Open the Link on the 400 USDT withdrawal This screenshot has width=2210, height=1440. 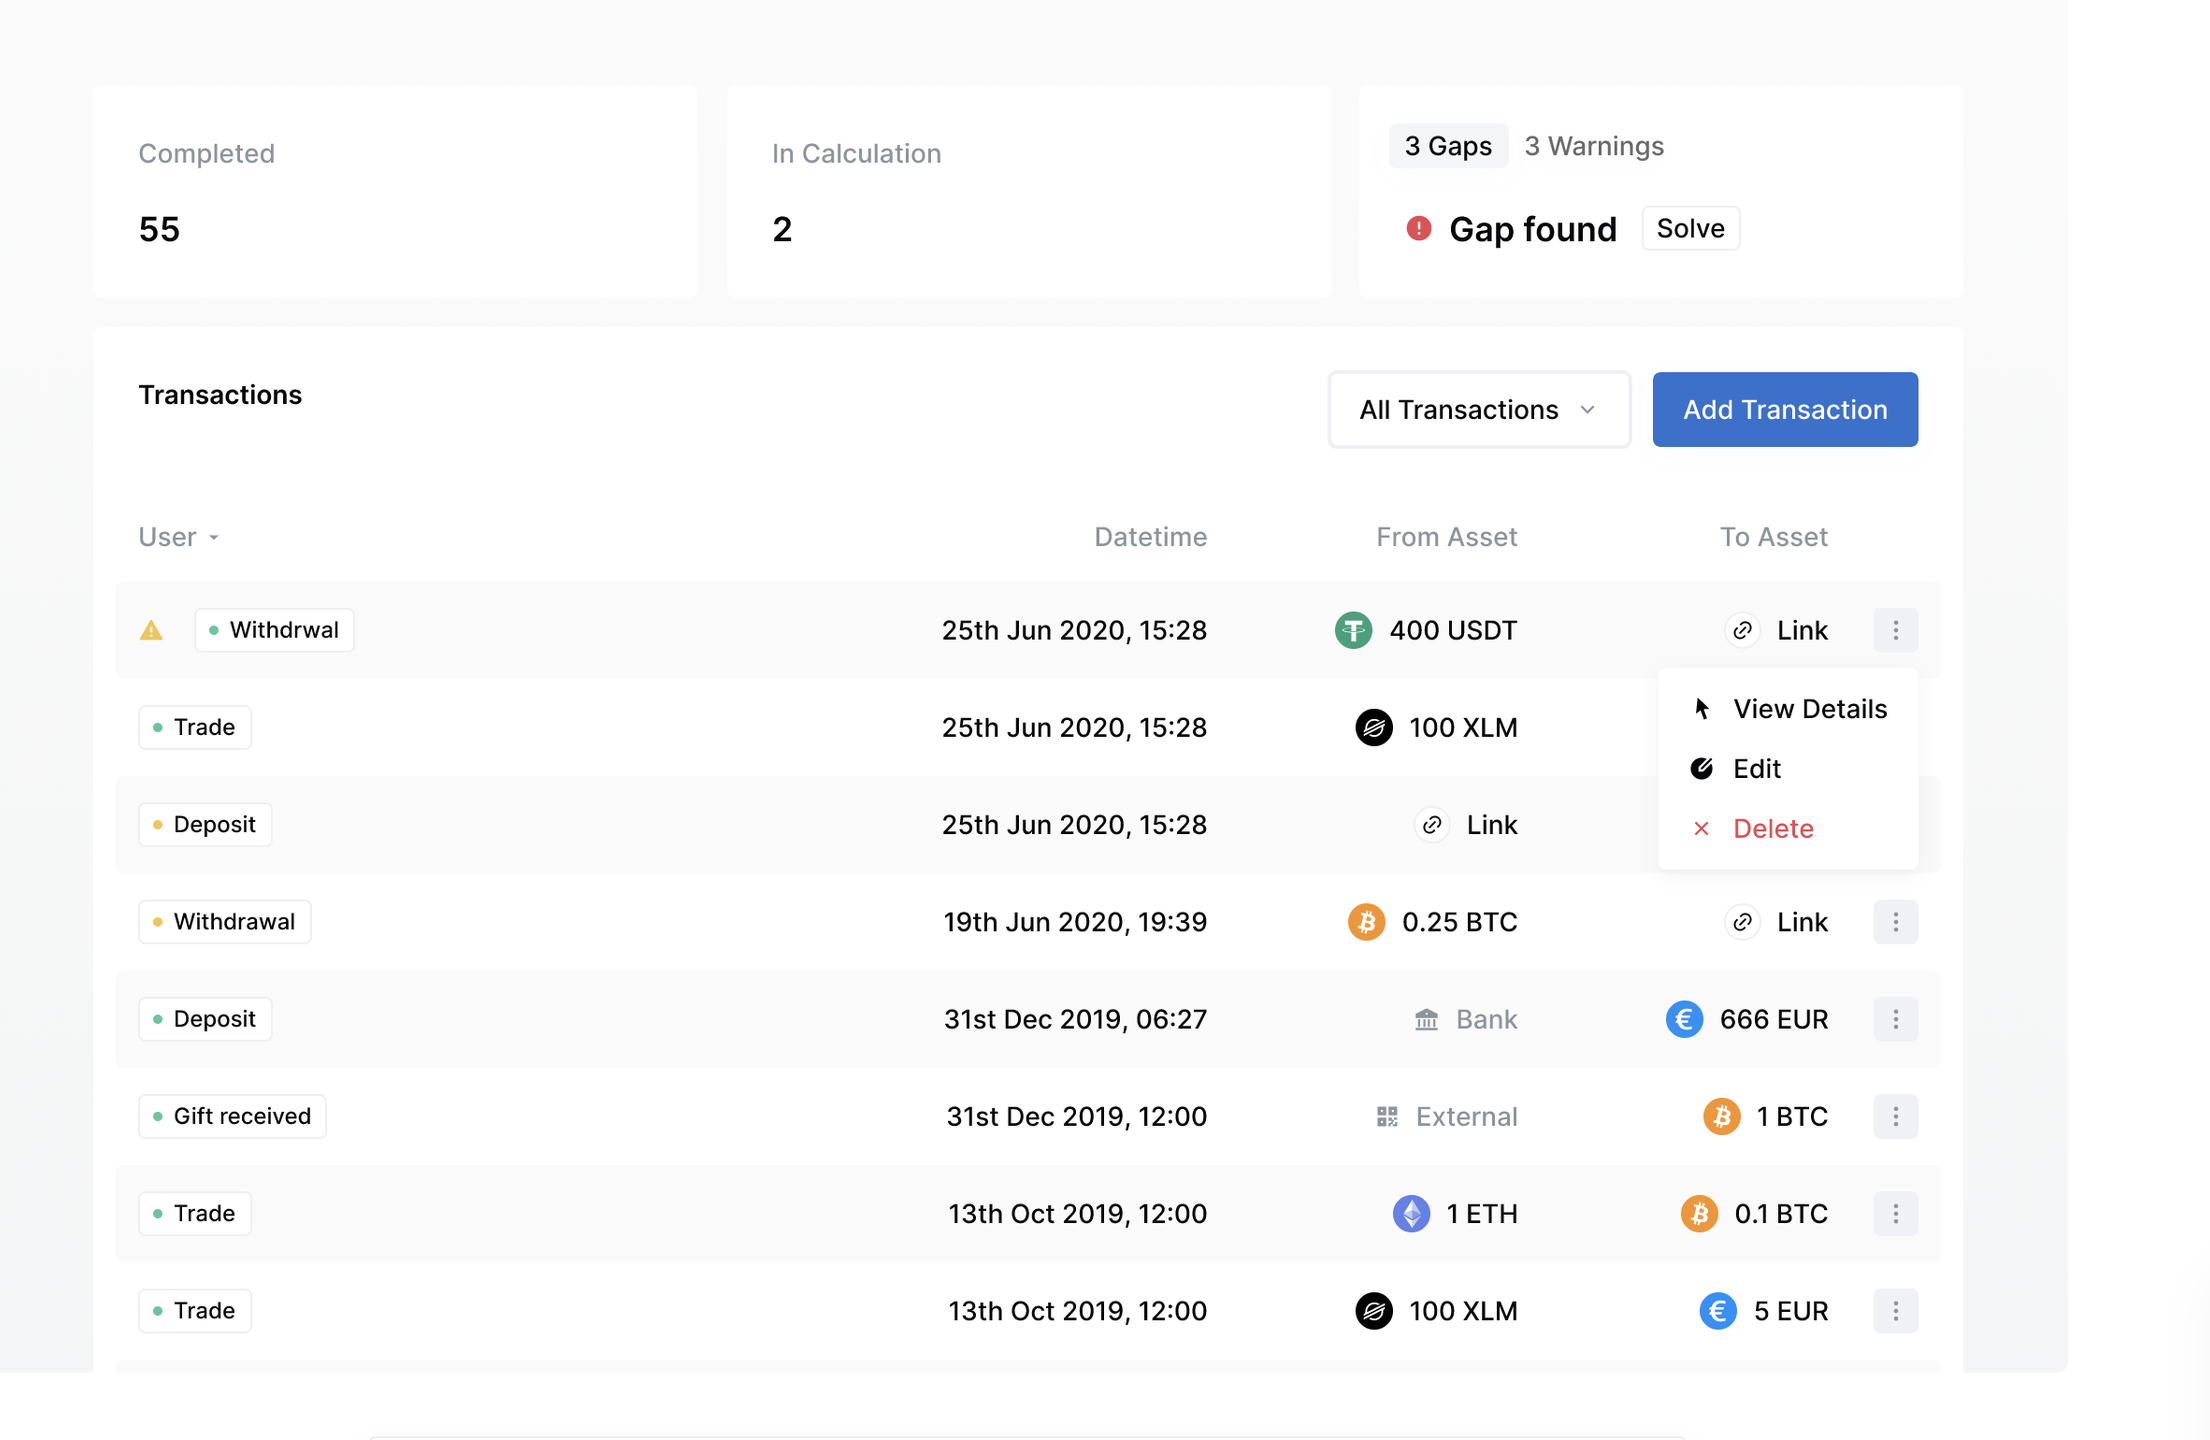point(1778,630)
